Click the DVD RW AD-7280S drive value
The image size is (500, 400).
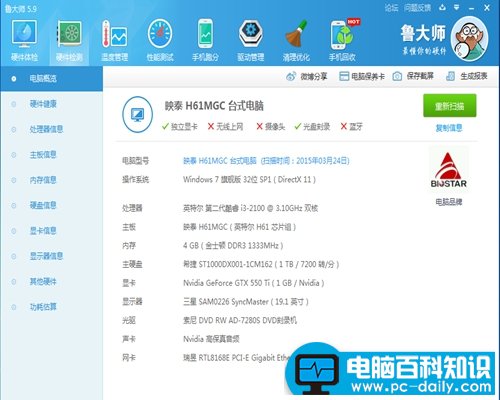pos(240,321)
